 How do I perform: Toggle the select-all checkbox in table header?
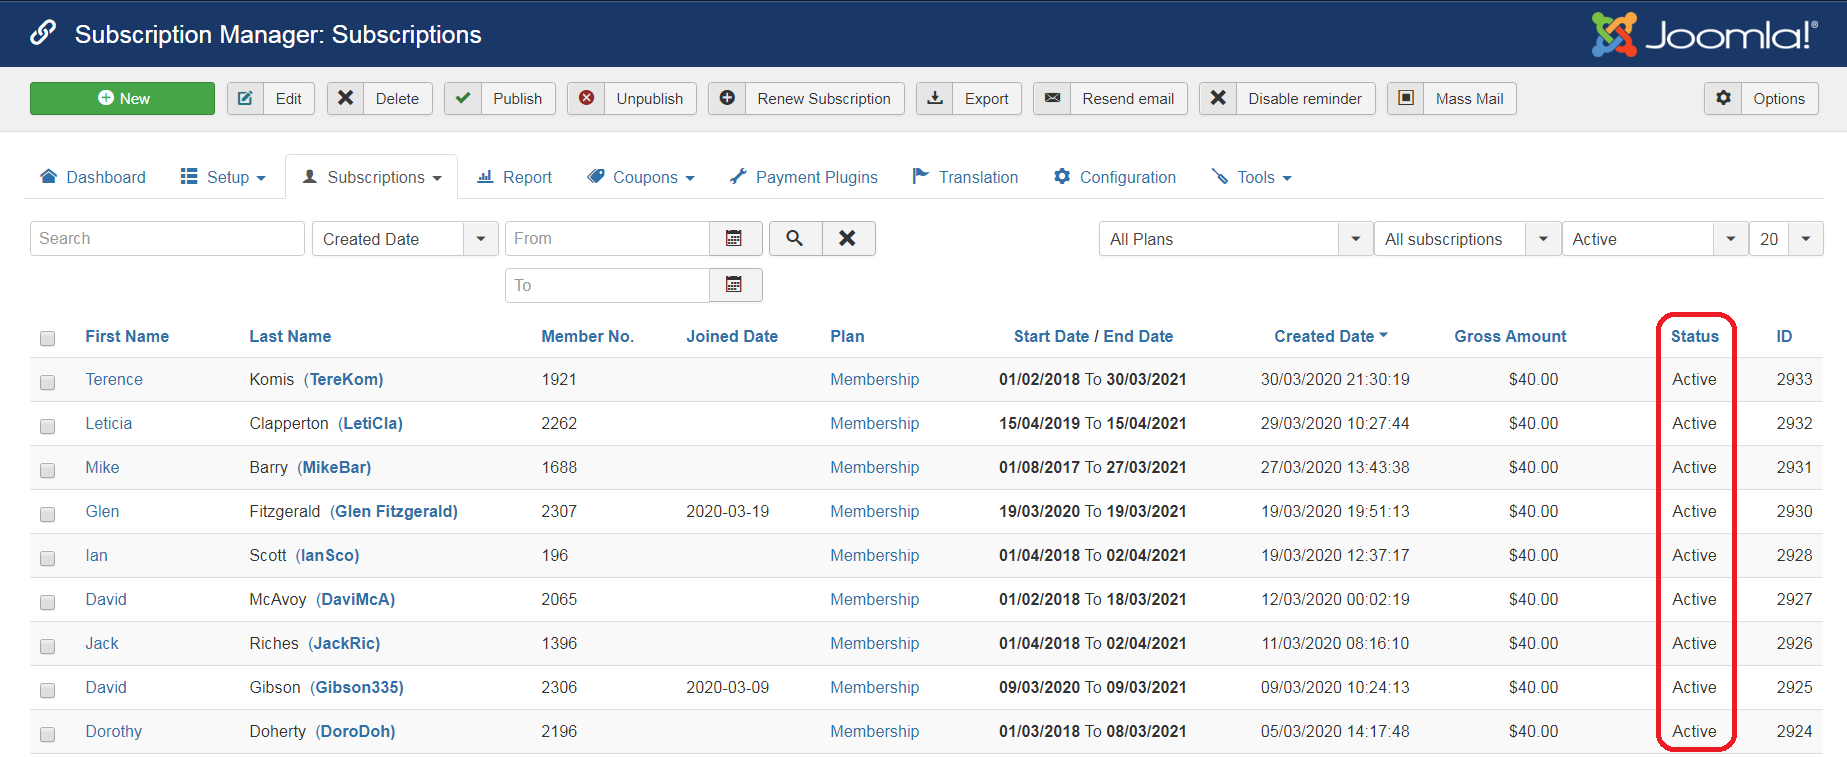click(47, 338)
